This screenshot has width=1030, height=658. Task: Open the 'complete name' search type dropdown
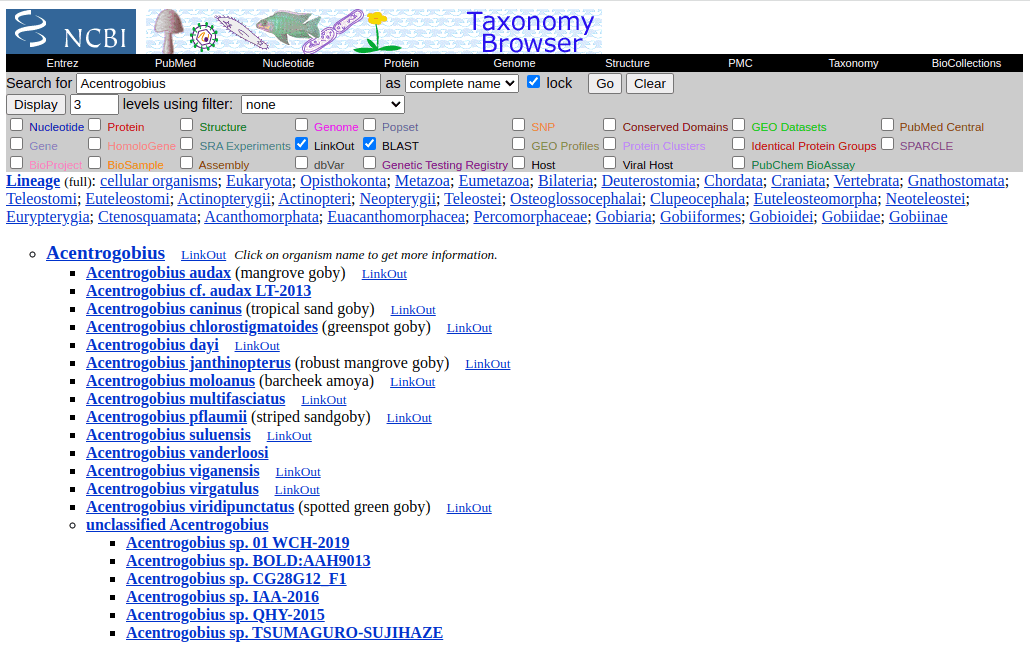click(x=462, y=83)
